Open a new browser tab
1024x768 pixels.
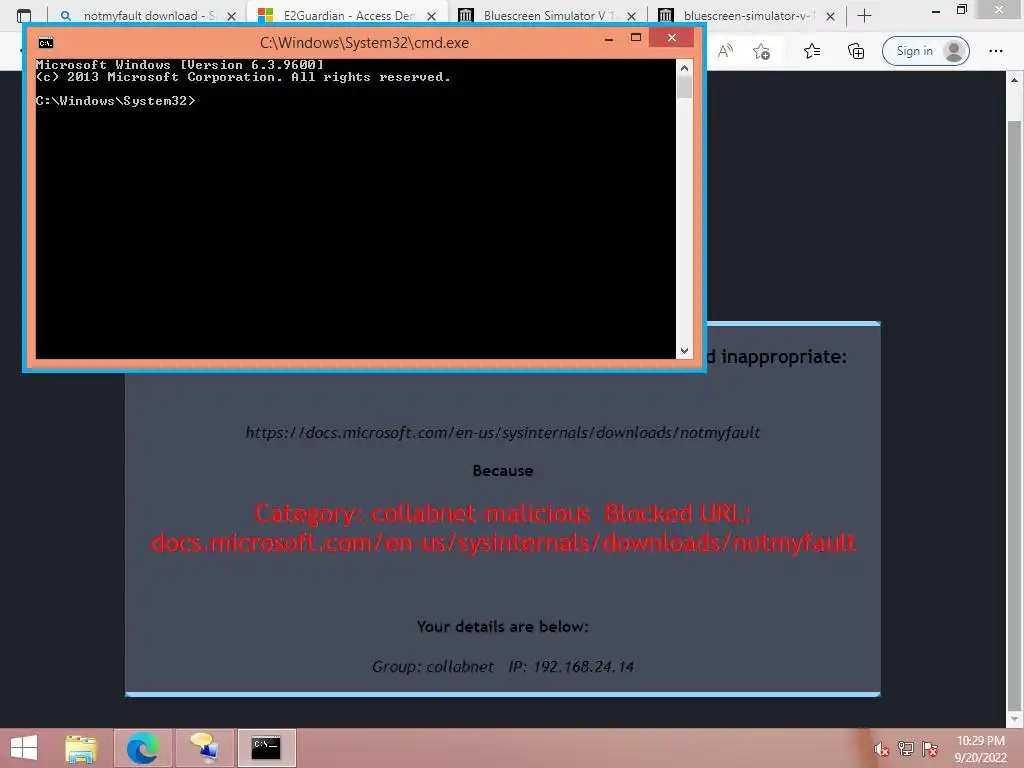coord(865,16)
